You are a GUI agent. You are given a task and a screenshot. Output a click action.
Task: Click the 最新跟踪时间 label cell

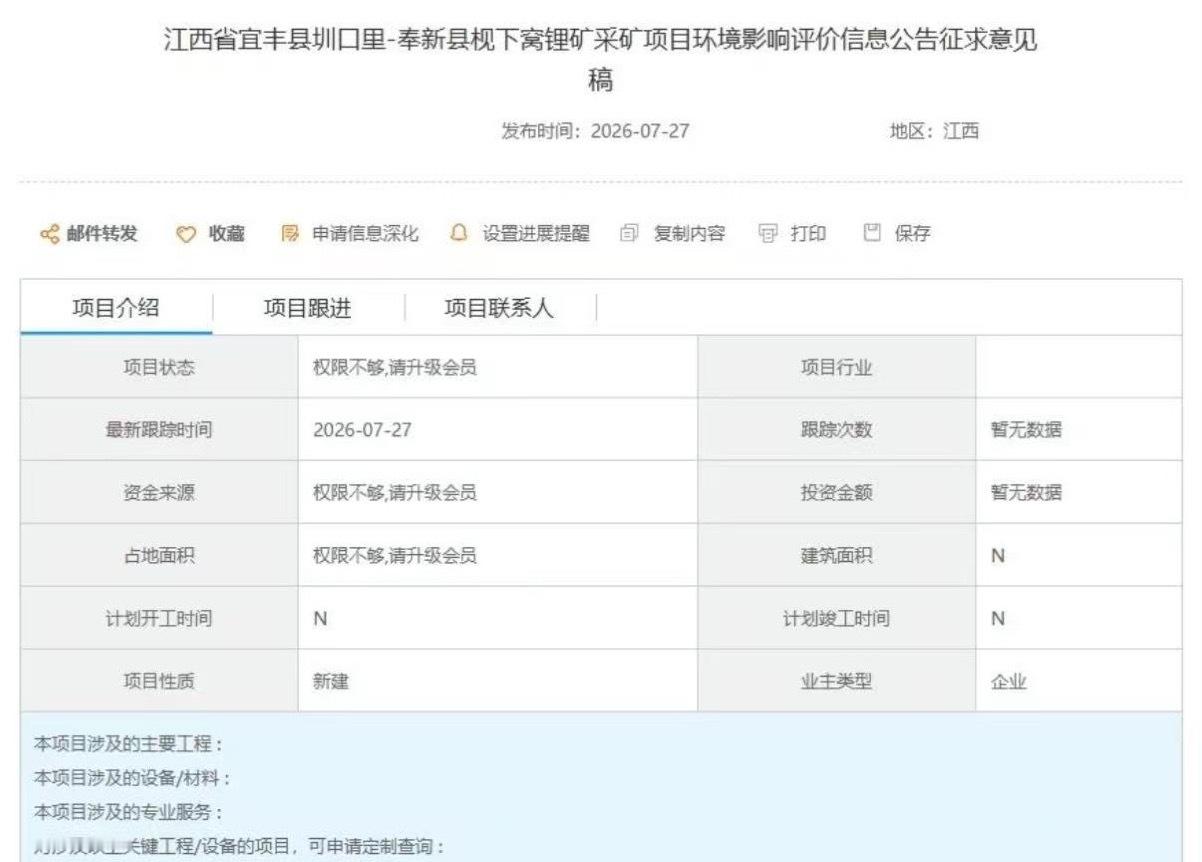coord(159,430)
